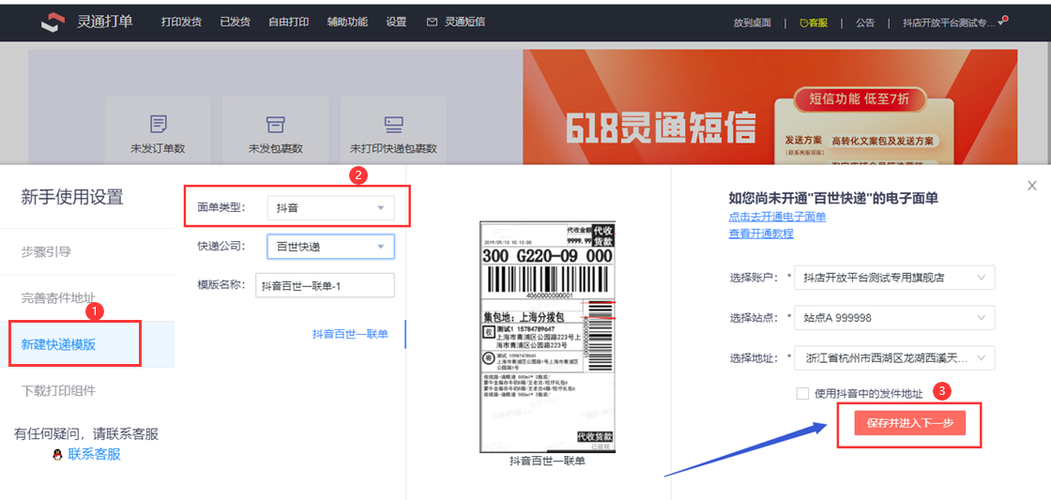The width and height of the screenshot is (1051, 500).
Task: Click the 灵通打单 logo icon
Action: pyautogui.click(x=53, y=22)
